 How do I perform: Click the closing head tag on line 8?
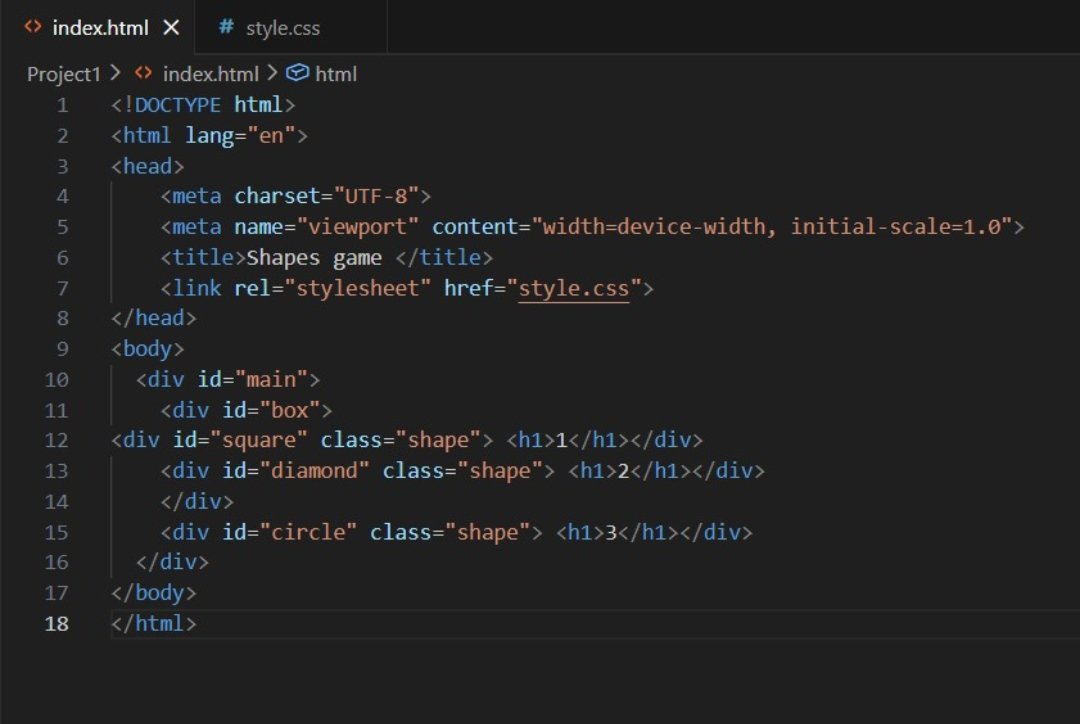coord(154,318)
